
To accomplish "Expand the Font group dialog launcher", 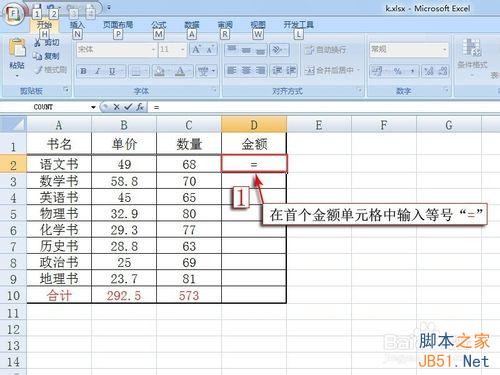I will pyautogui.click(x=214, y=90).
